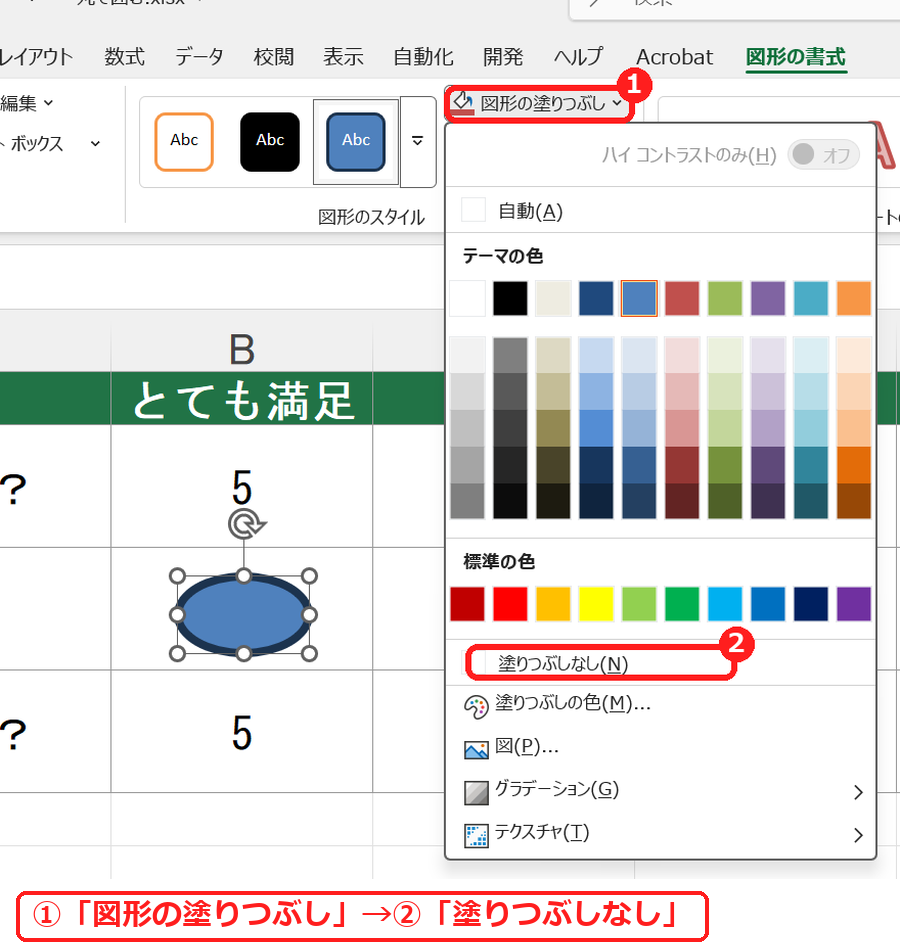
Task: Click the とても満足 header cell
Action: [x=242, y=399]
